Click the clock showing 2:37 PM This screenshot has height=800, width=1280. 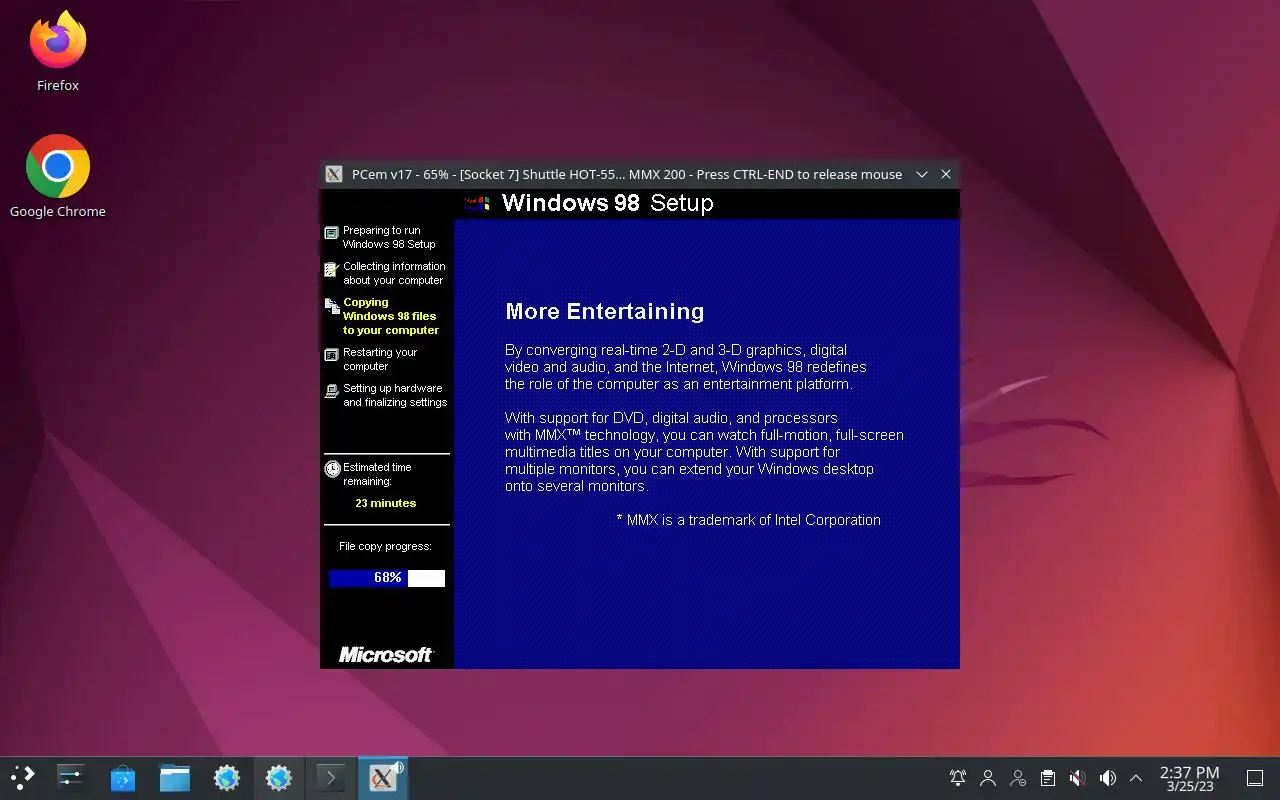1189,778
